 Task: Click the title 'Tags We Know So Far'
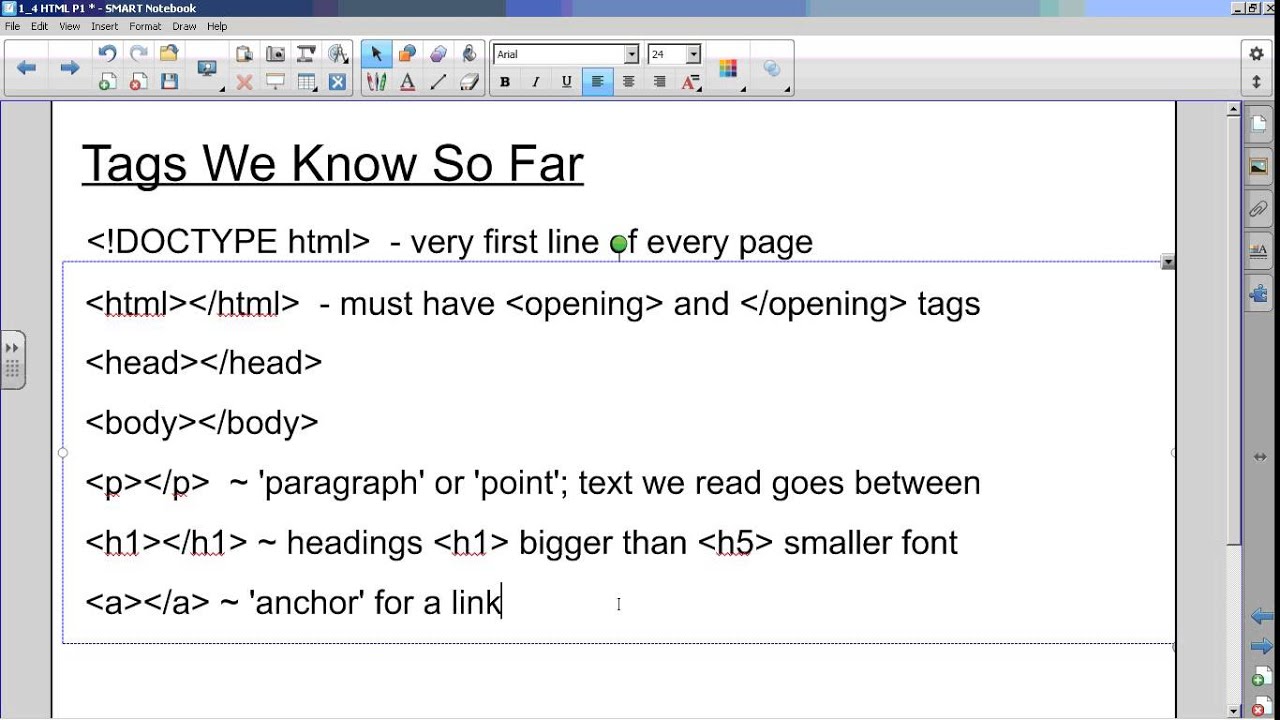click(x=332, y=163)
